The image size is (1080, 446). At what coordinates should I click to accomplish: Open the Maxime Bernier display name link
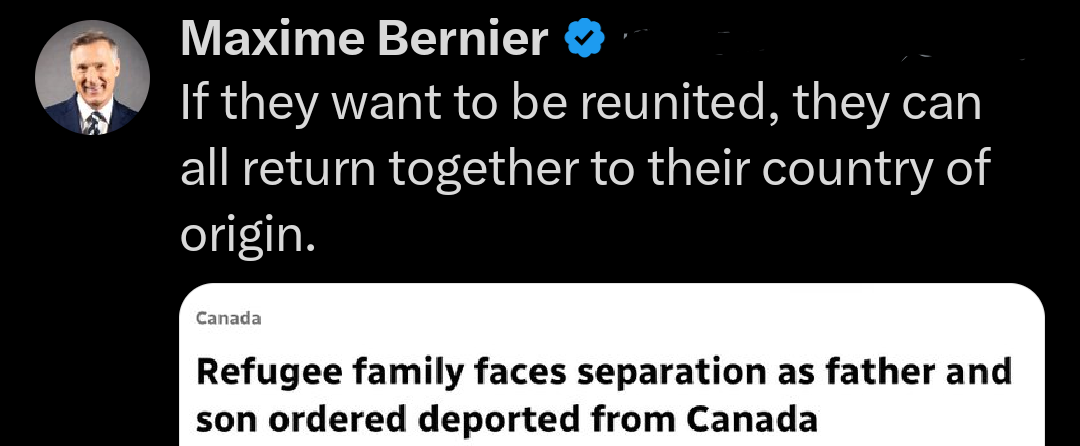point(364,39)
